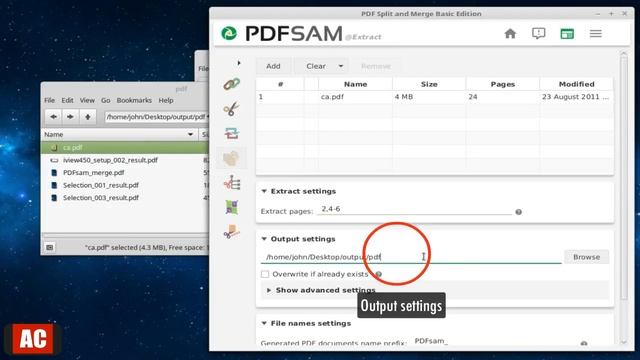Click the green modules icon in header

click(567, 33)
